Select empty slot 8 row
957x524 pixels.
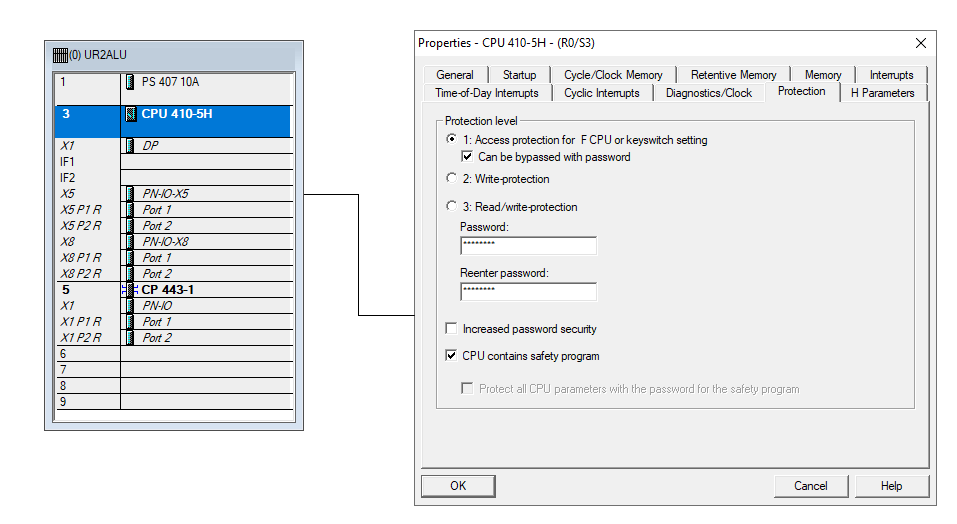point(174,386)
